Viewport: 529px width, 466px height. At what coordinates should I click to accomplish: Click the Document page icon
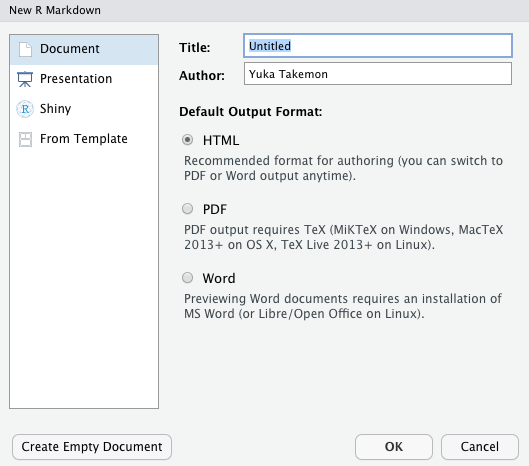(x=25, y=49)
